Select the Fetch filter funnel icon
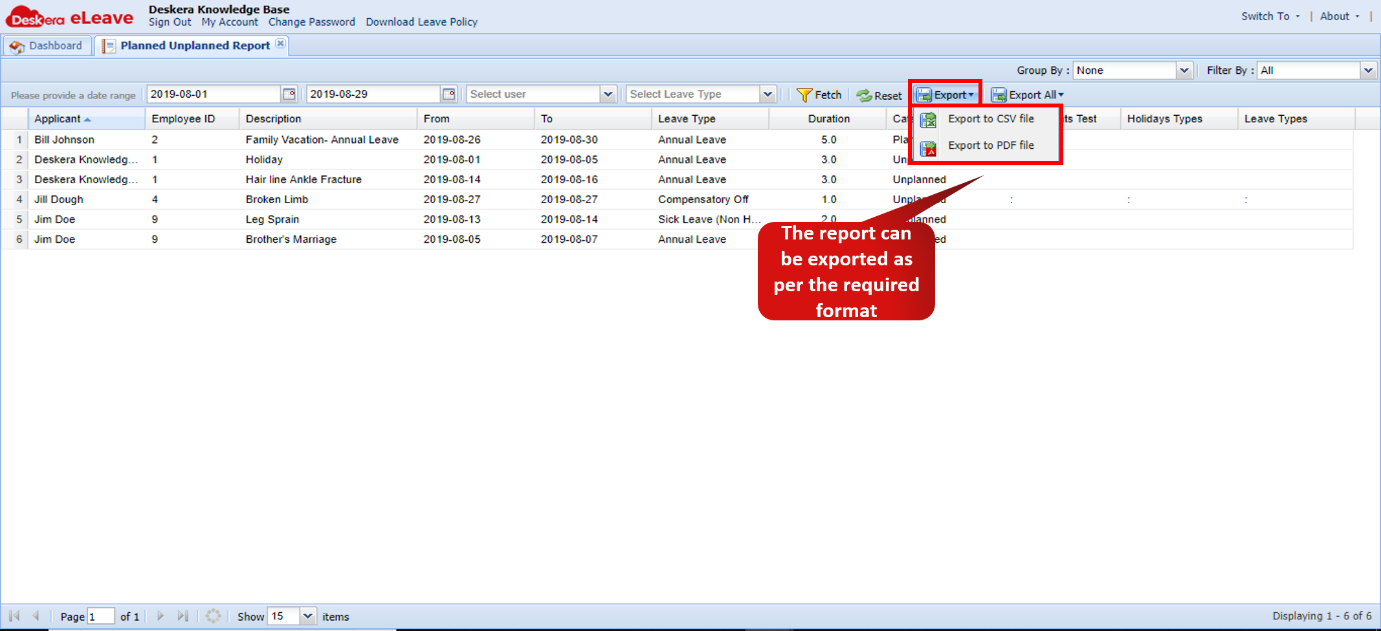The image size is (1381, 631). point(804,94)
